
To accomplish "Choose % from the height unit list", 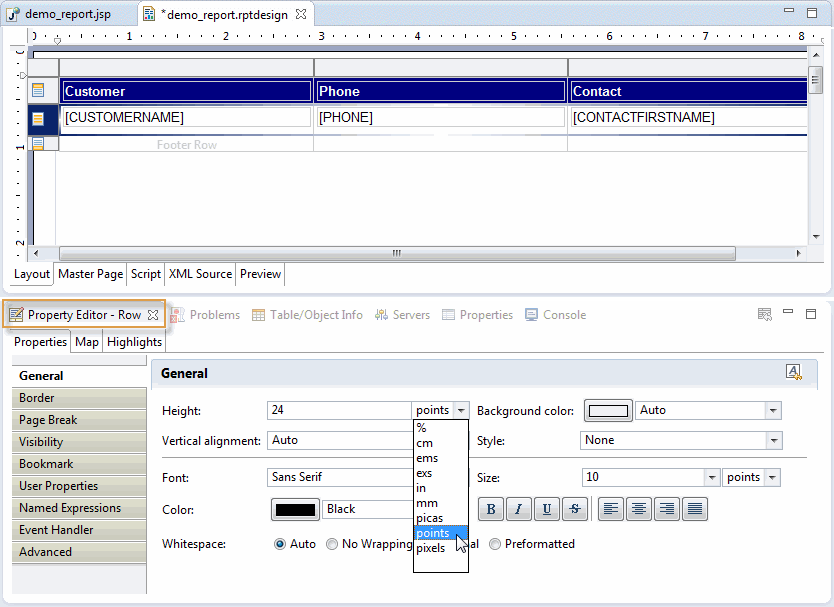I will 440,428.
